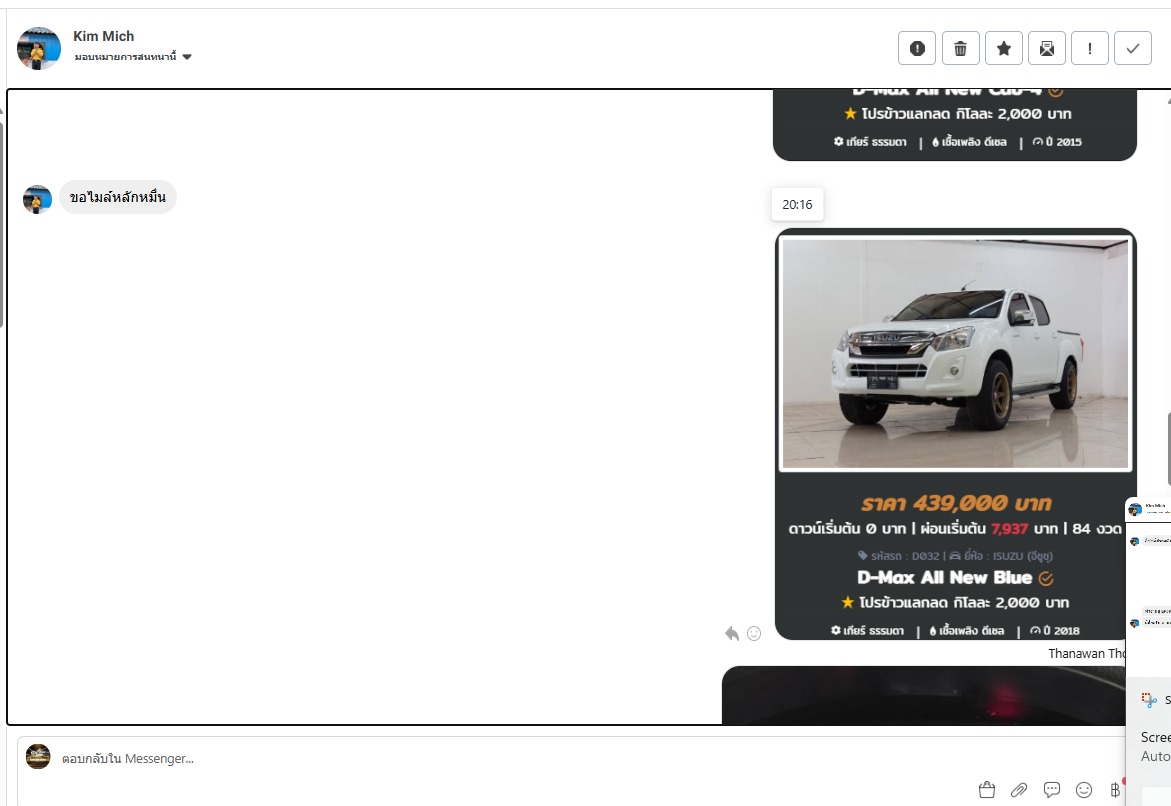The height and width of the screenshot is (806, 1171).
Task: Mark conversation as spam icon
Action: pyautogui.click(x=917, y=49)
